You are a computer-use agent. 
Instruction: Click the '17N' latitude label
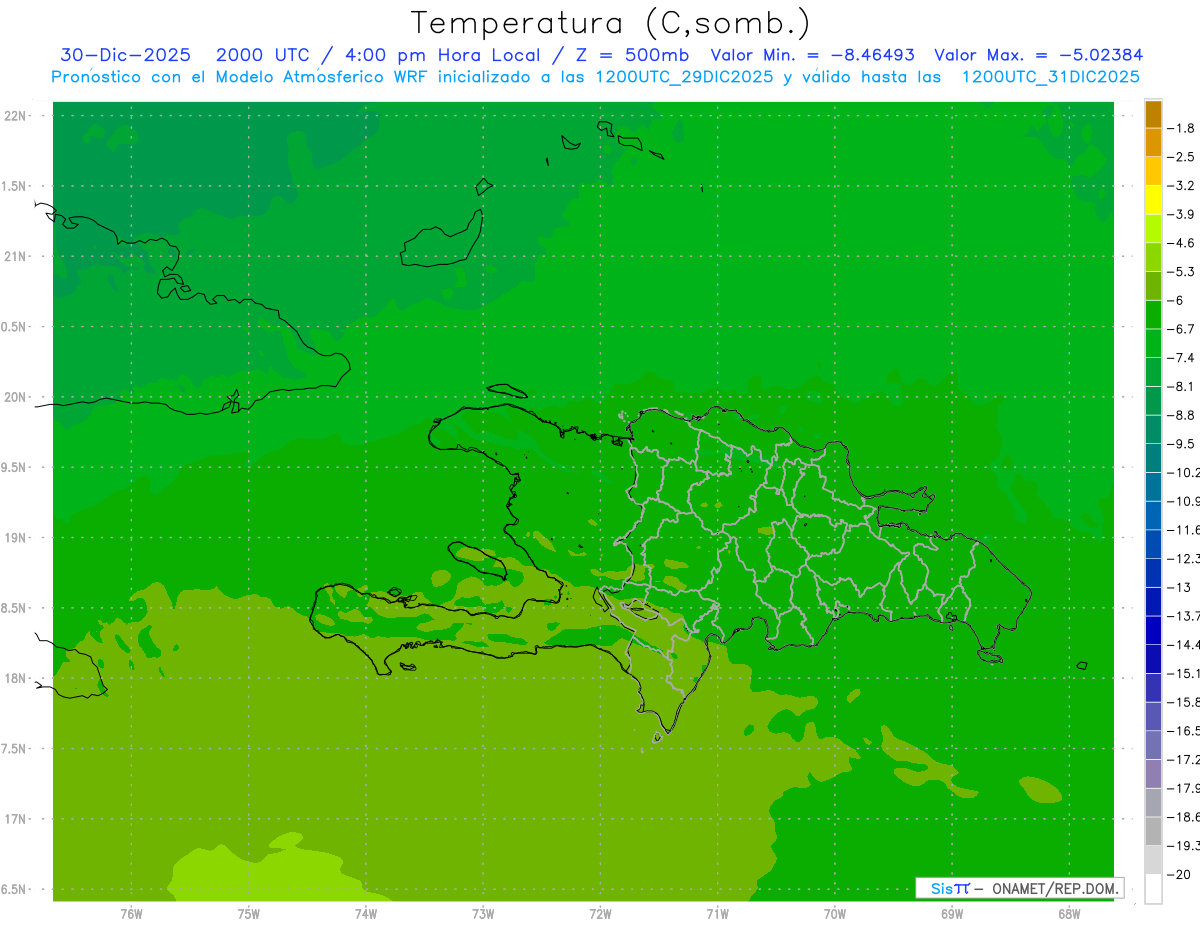coord(15,819)
